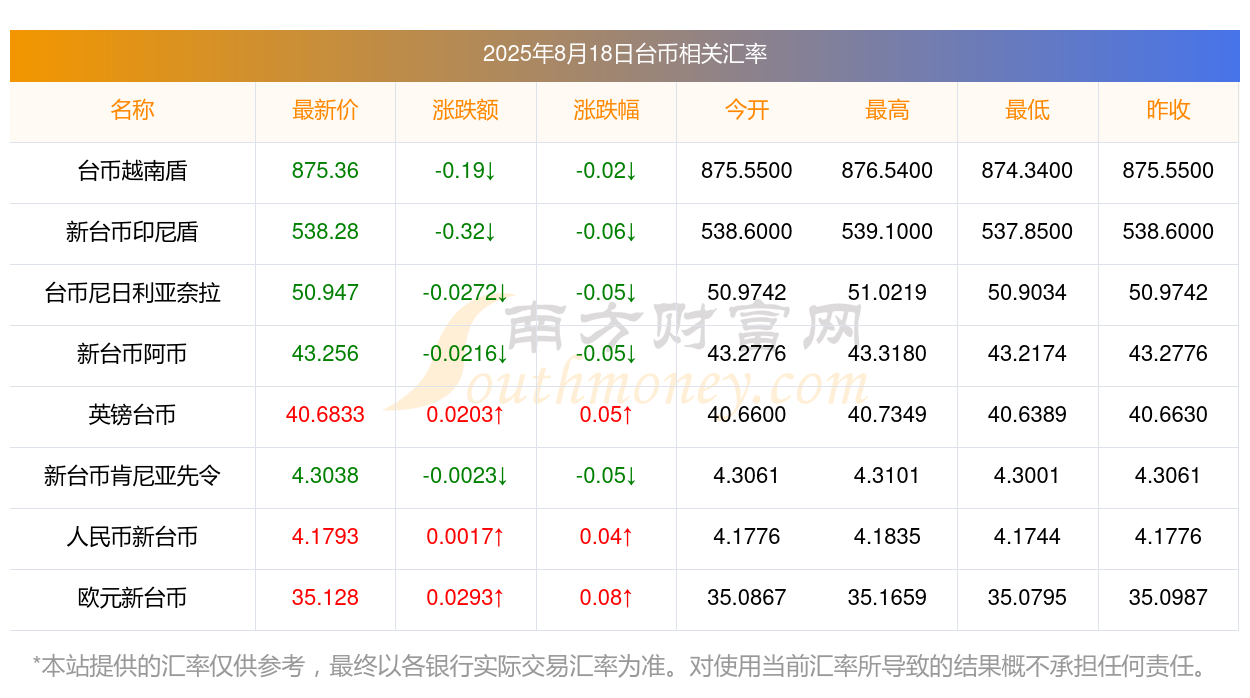Screen dimensions: 1250x698
Task: Click the high value 43.3180
Action: pos(887,354)
